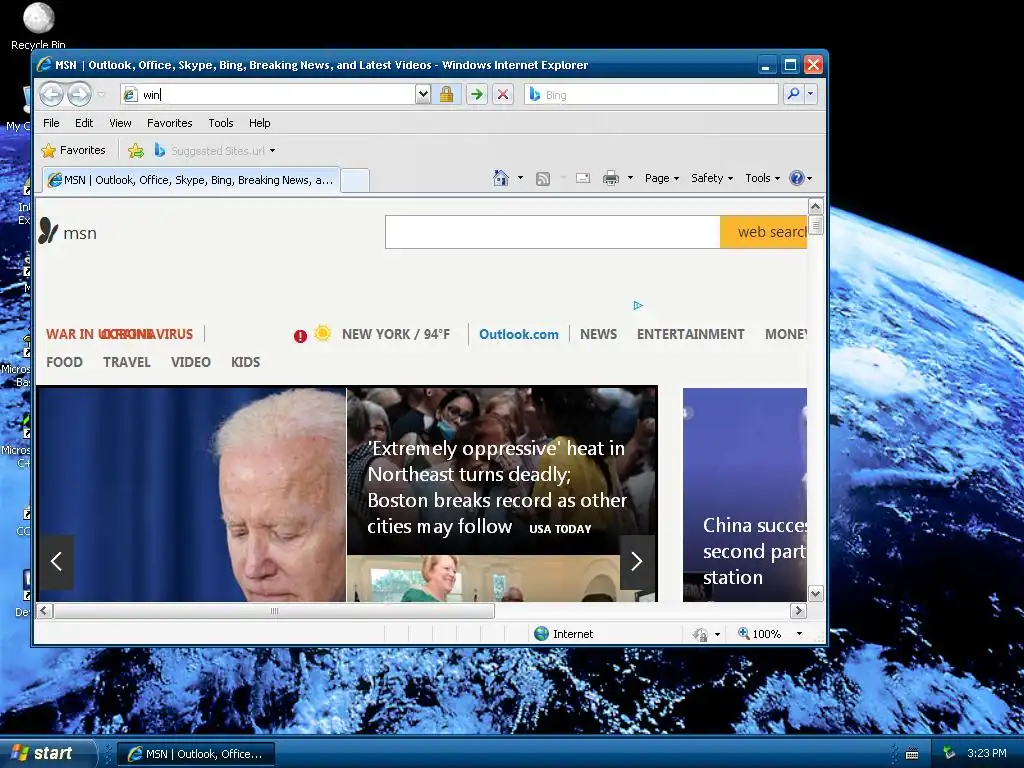Show previous story with carousel left arrow

coord(56,561)
